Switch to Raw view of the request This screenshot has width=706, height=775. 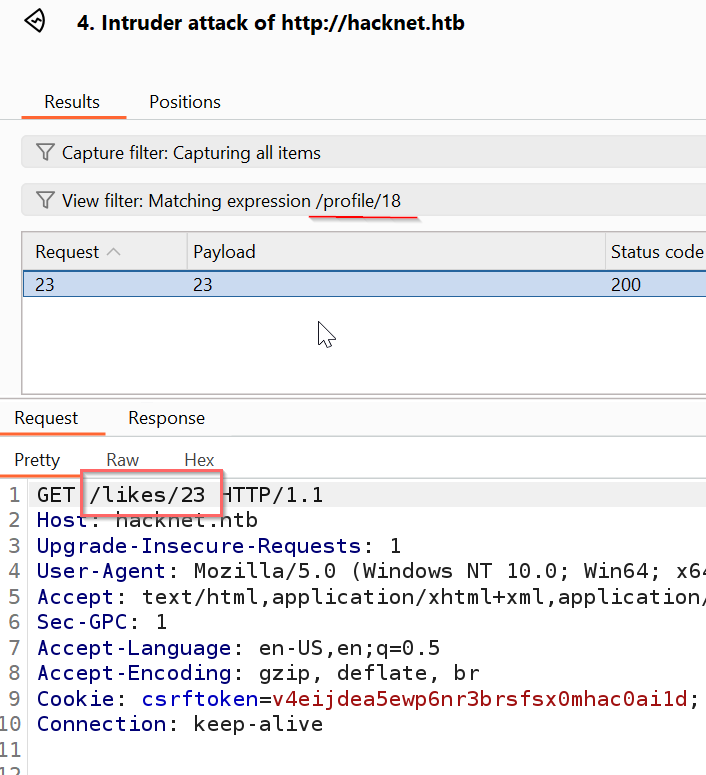point(123,460)
